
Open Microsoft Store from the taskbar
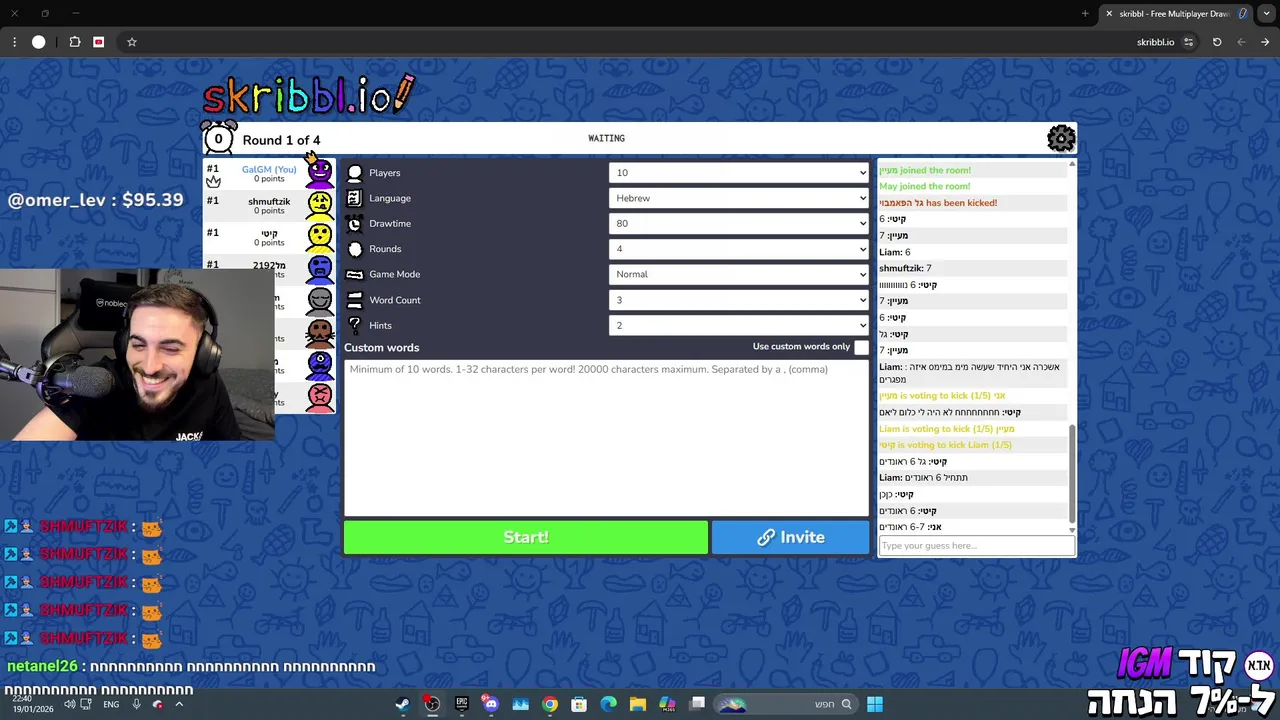(x=579, y=704)
